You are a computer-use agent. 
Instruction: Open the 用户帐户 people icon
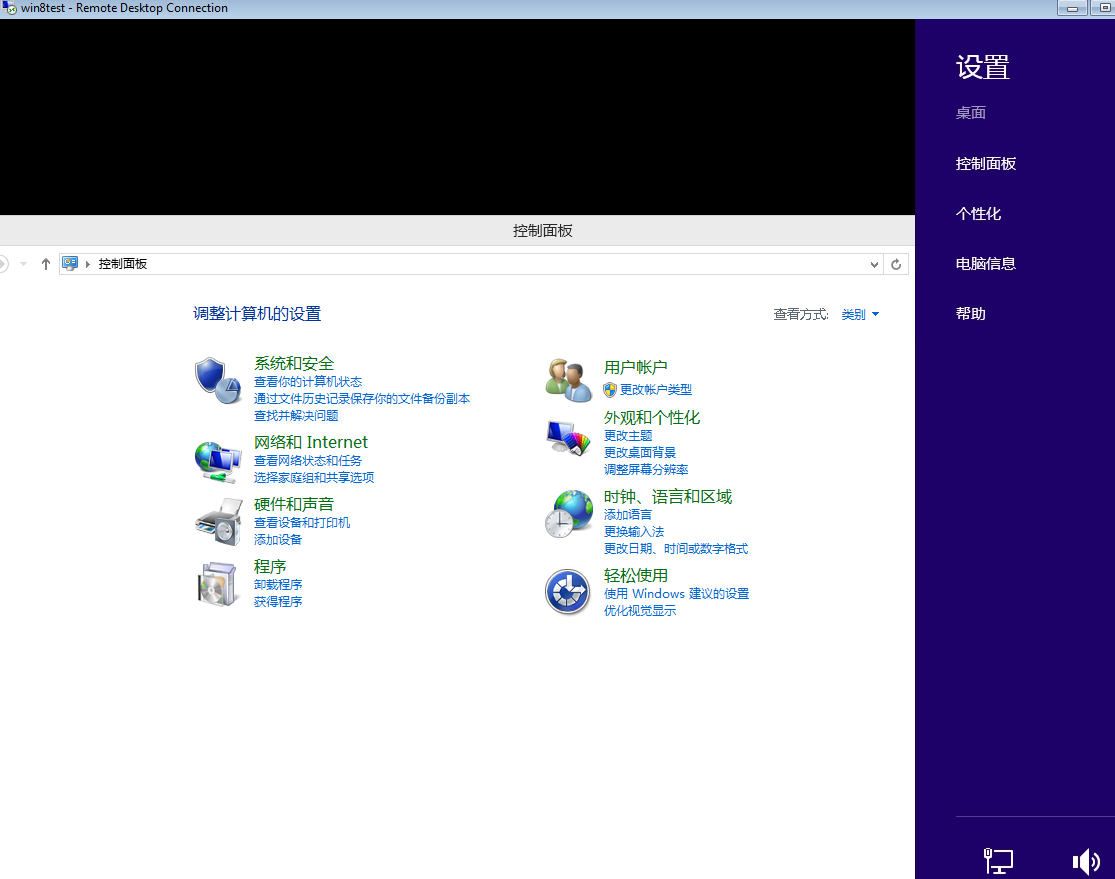tap(568, 380)
